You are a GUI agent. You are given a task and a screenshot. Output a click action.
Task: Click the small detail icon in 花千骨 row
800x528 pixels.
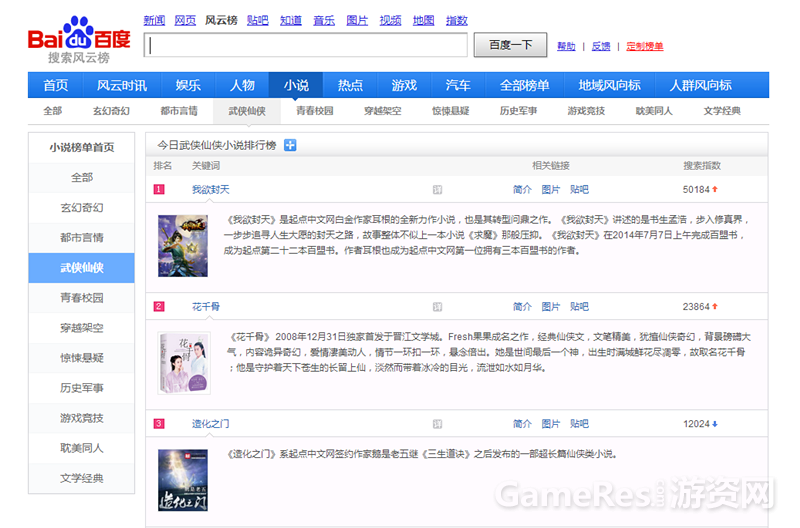[437, 307]
